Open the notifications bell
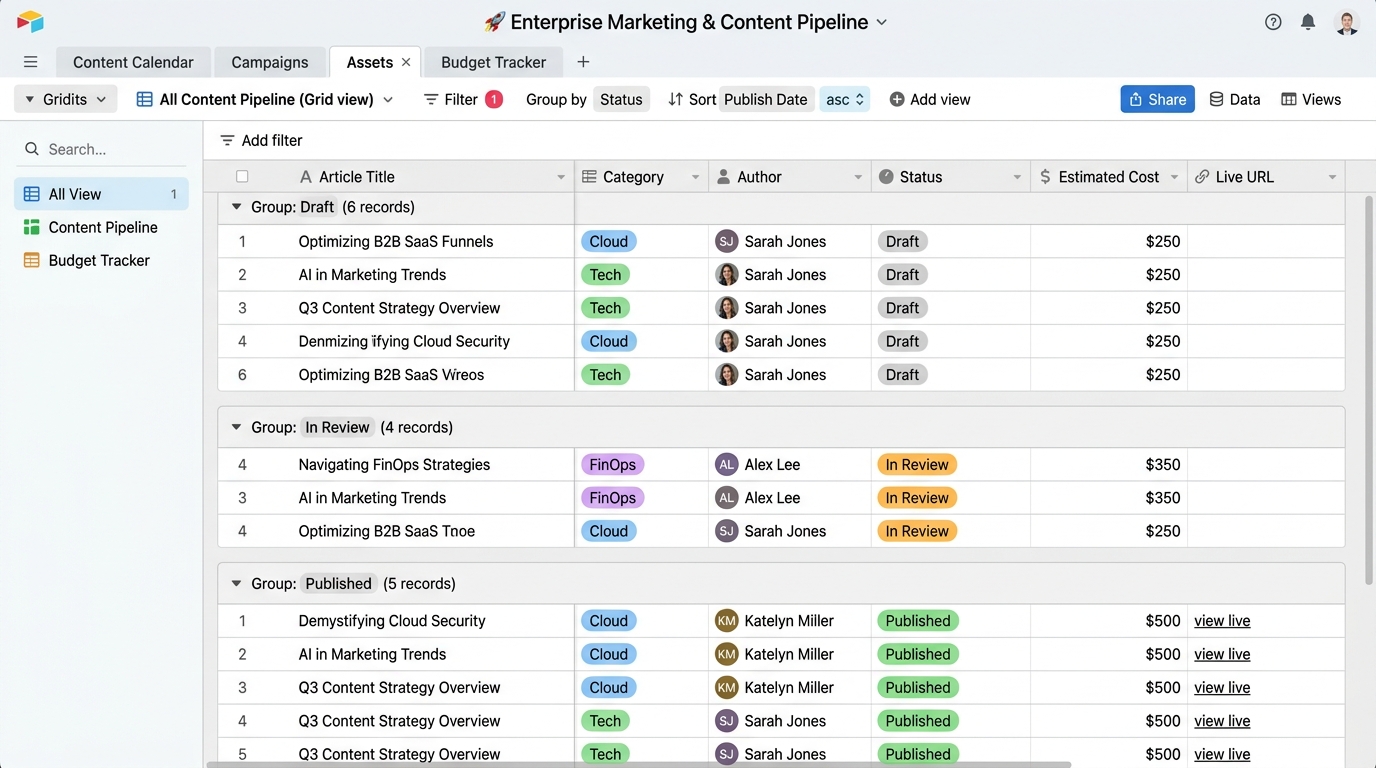Image resolution: width=1376 pixels, height=768 pixels. 1308,22
